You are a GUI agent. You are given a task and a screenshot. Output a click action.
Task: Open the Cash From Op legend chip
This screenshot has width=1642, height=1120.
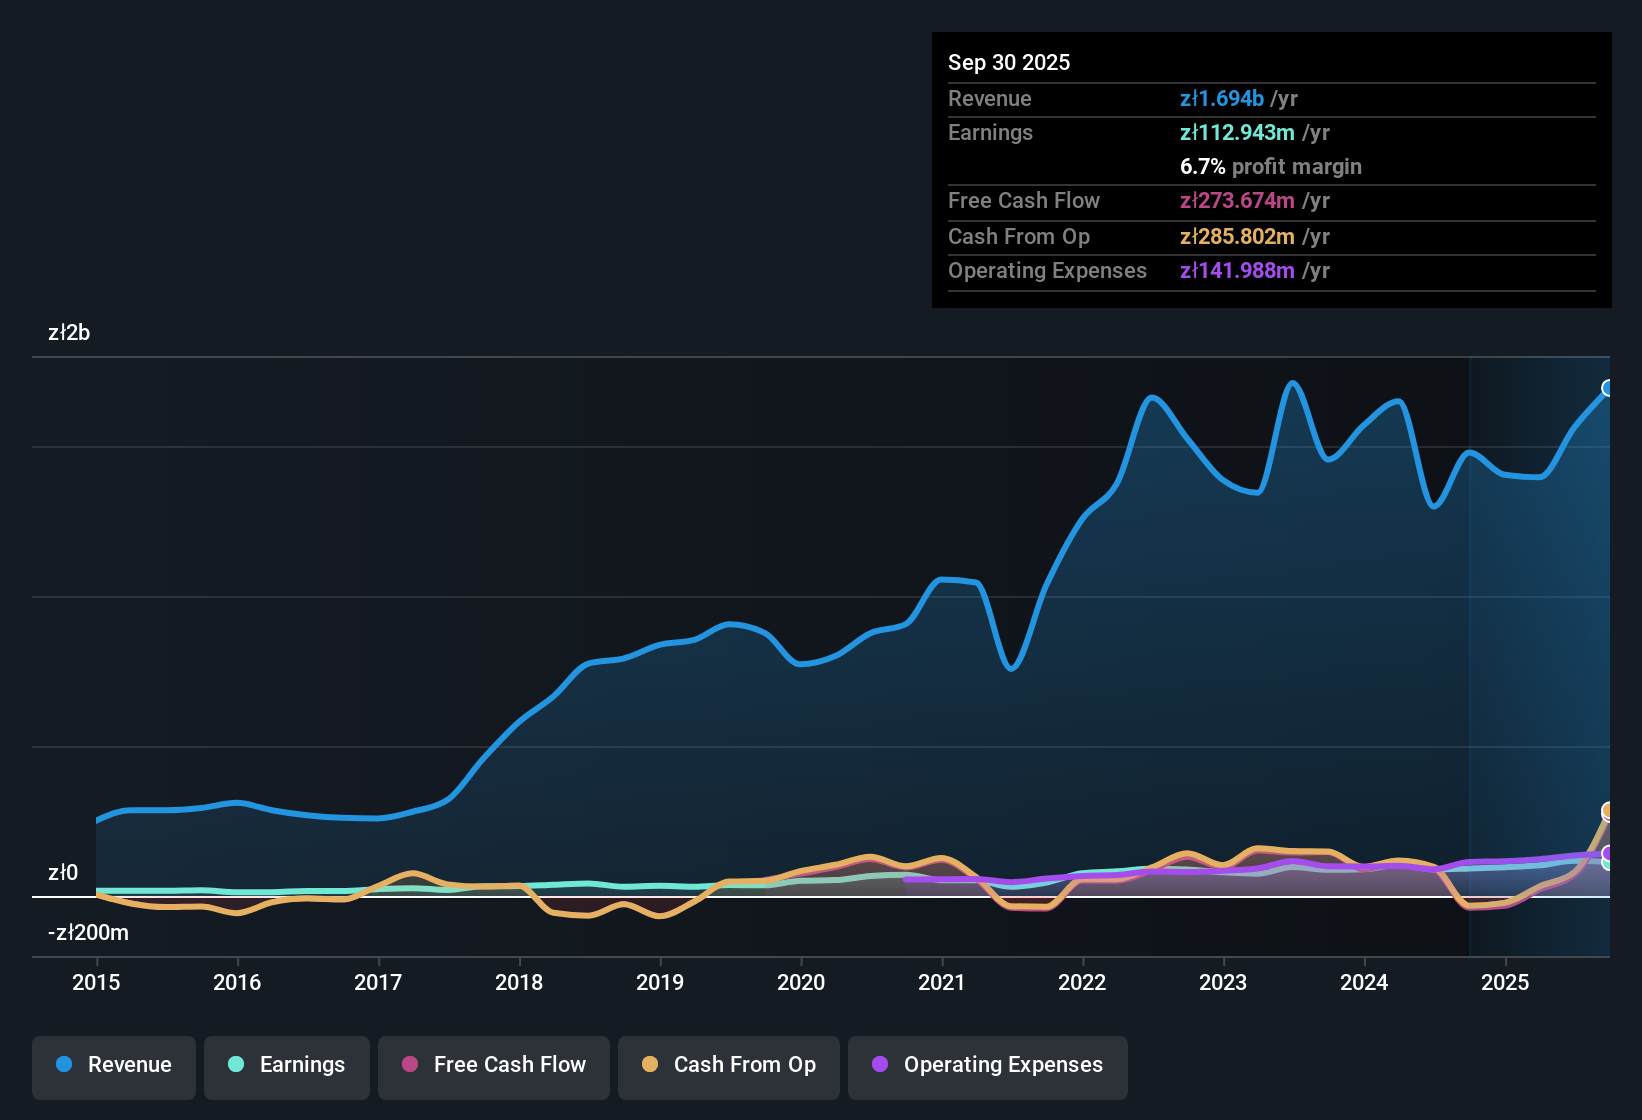point(728,1066)
